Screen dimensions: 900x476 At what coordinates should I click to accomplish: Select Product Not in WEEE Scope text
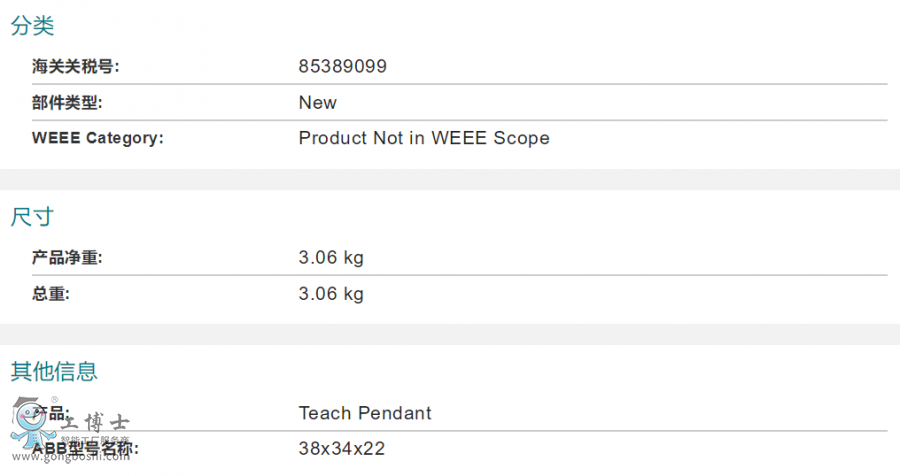[x=424, y=138]
